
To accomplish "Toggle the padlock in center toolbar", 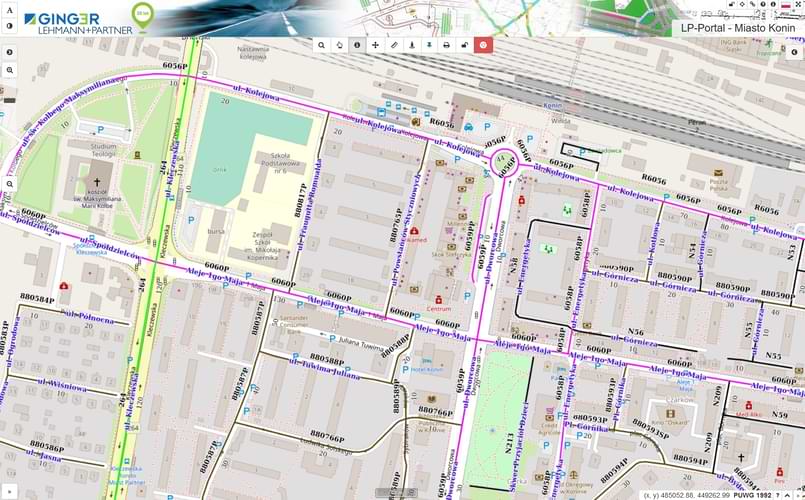I will tap(465, 45).
